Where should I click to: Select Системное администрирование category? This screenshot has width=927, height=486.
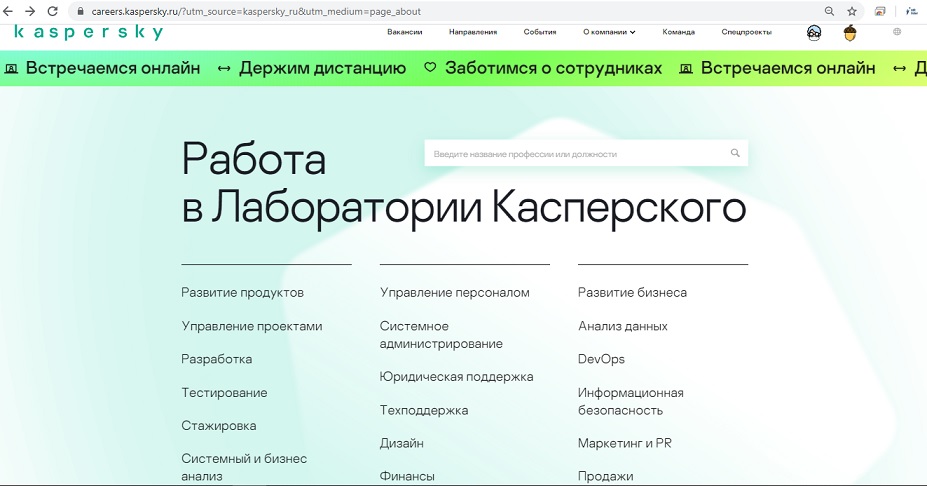tap(441, 335)
